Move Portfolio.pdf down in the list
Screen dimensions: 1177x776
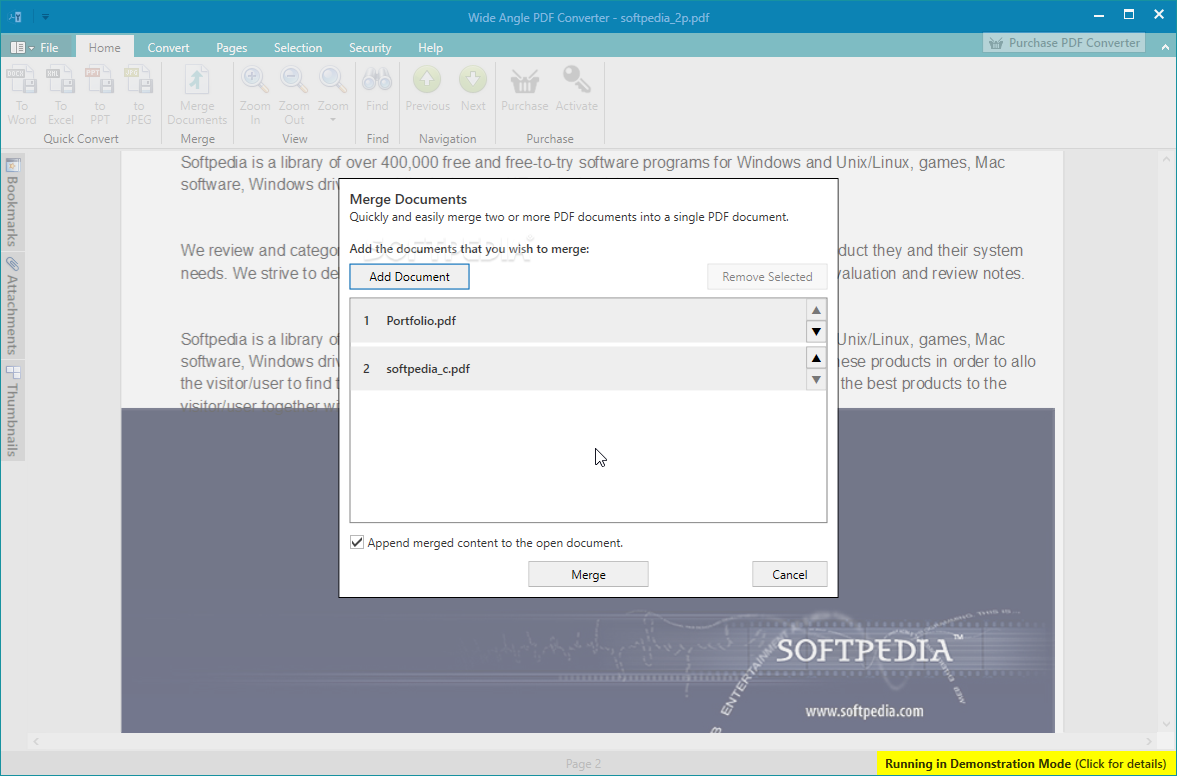click(817, 331)
